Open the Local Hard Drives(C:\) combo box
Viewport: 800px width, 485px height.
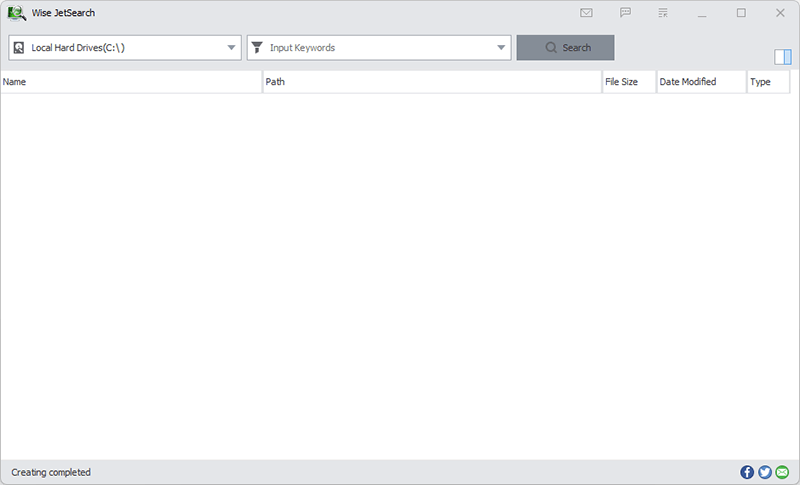click(x=125, y=47)
